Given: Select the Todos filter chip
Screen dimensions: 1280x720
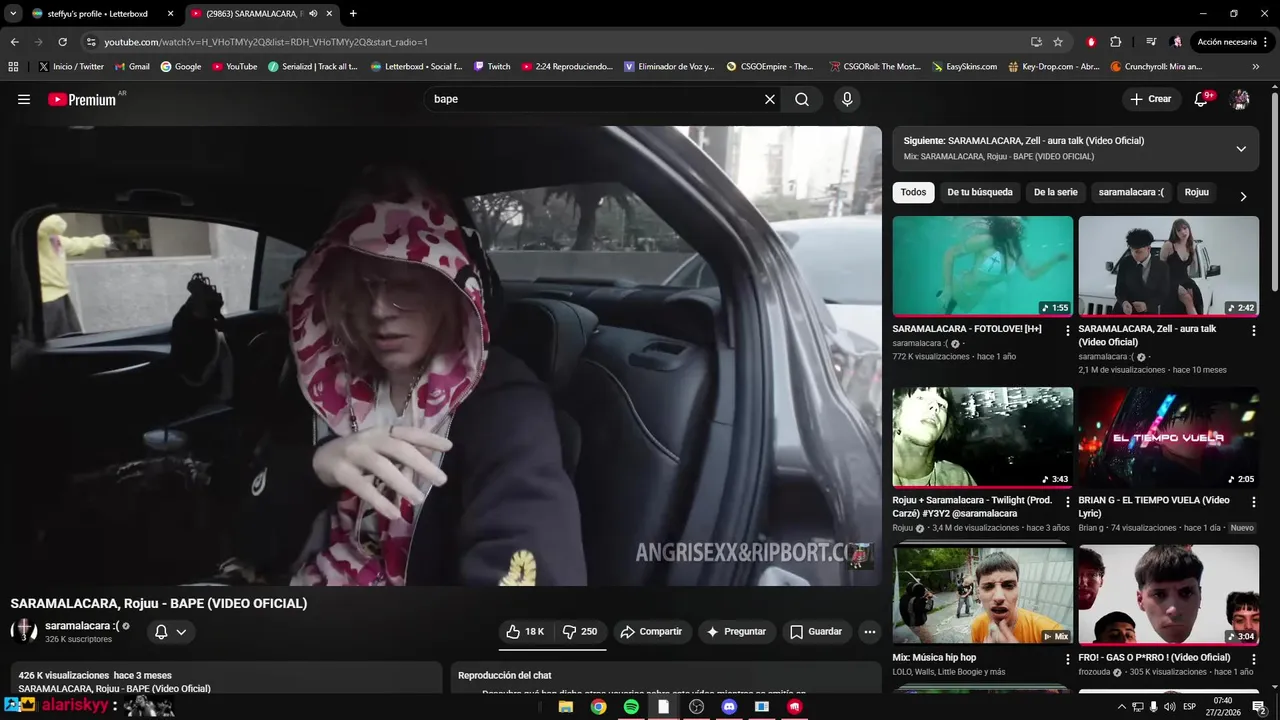Looking at the screenshot, I should pos(913,192).
